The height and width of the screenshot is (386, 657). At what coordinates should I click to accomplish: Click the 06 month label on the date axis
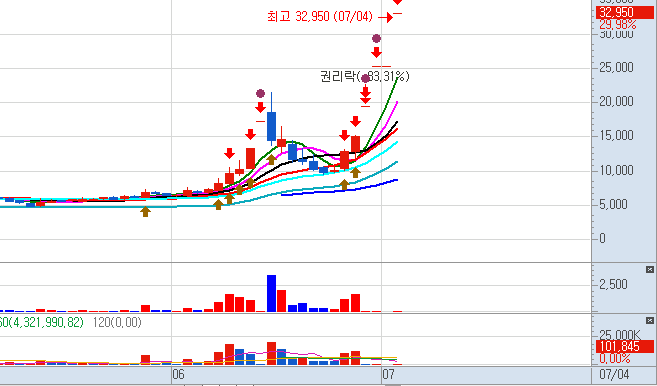pos(178,374)
